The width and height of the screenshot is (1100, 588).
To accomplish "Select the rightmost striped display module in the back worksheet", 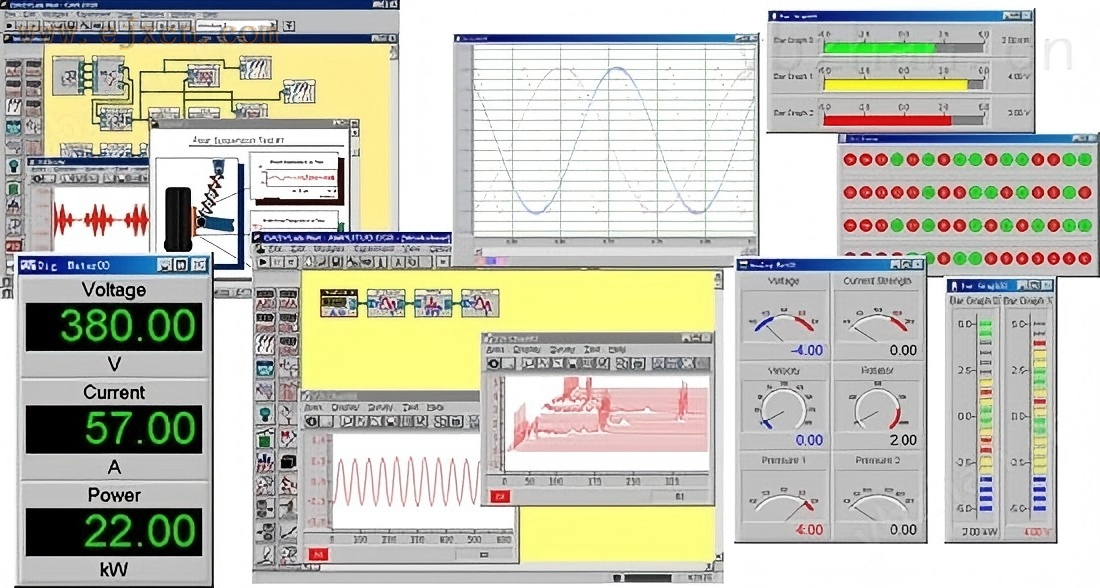I will coord(299,92).
